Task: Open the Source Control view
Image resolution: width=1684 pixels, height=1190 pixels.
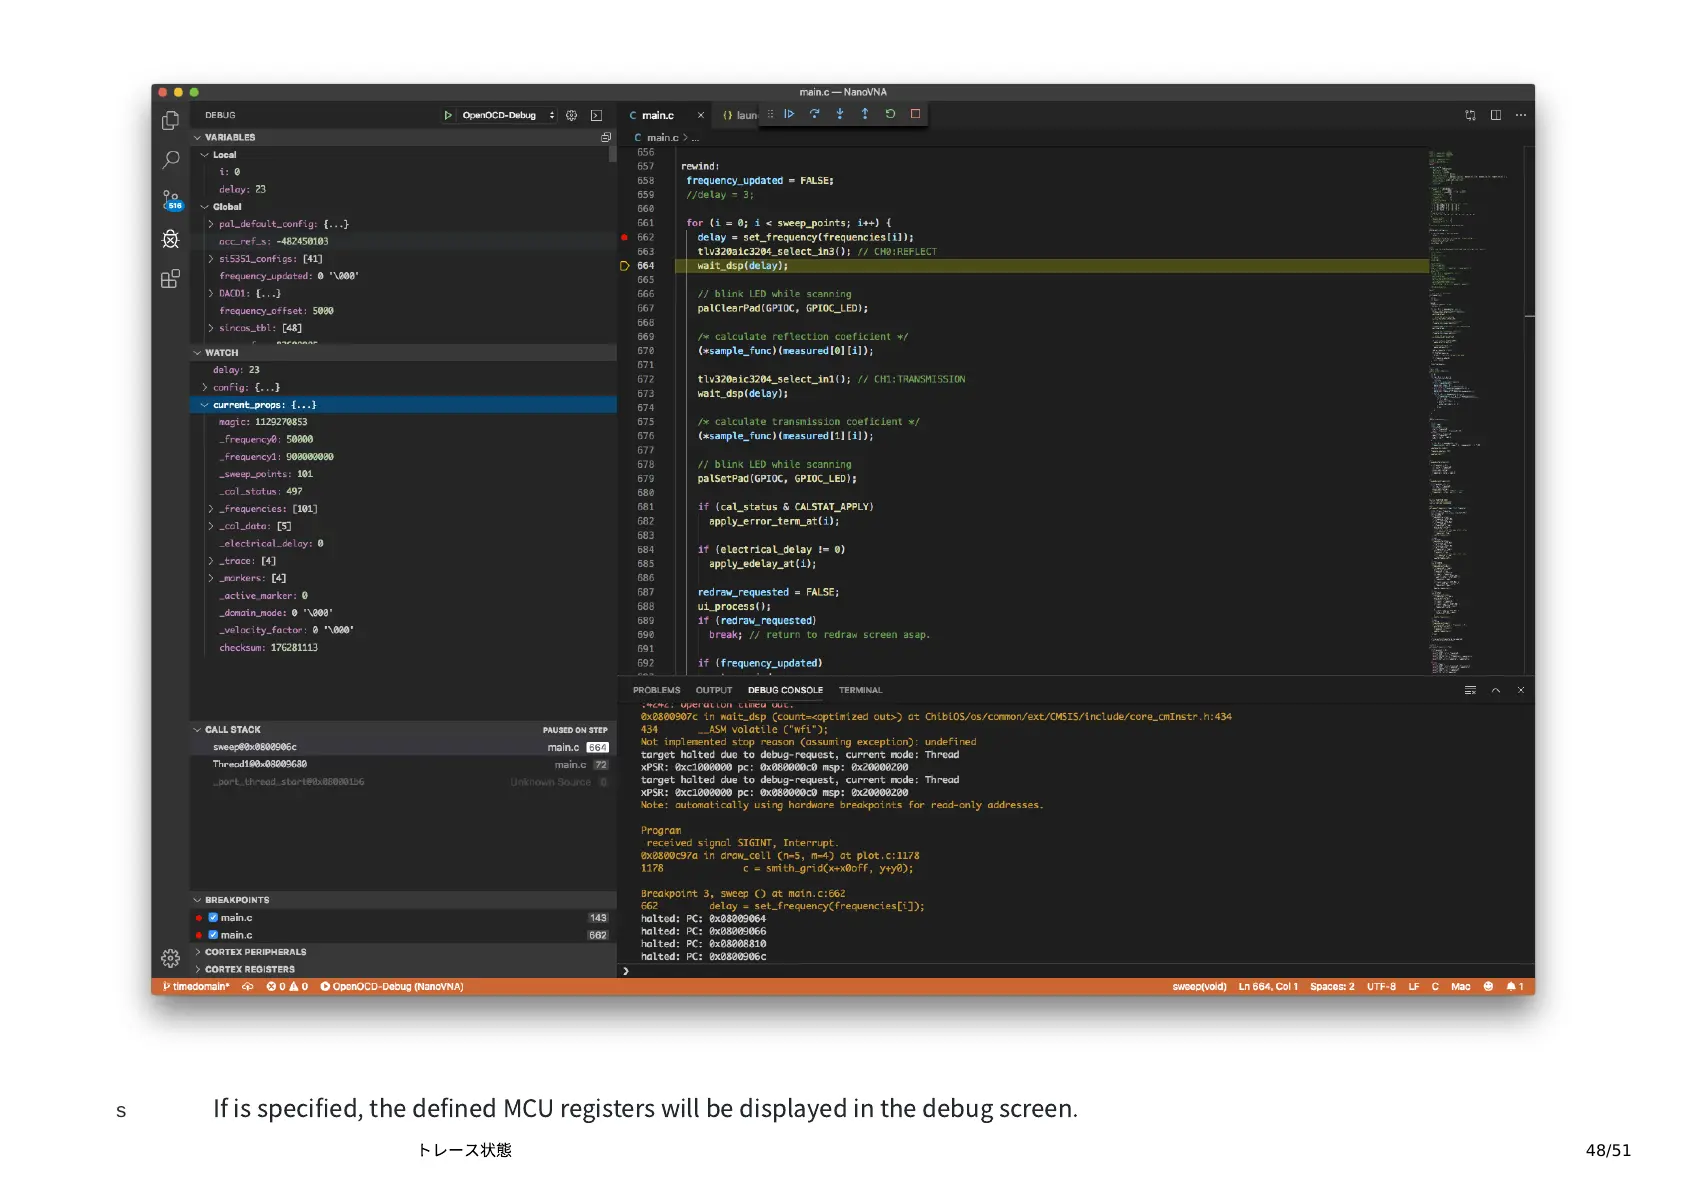Action: click(x=171, y=199)
